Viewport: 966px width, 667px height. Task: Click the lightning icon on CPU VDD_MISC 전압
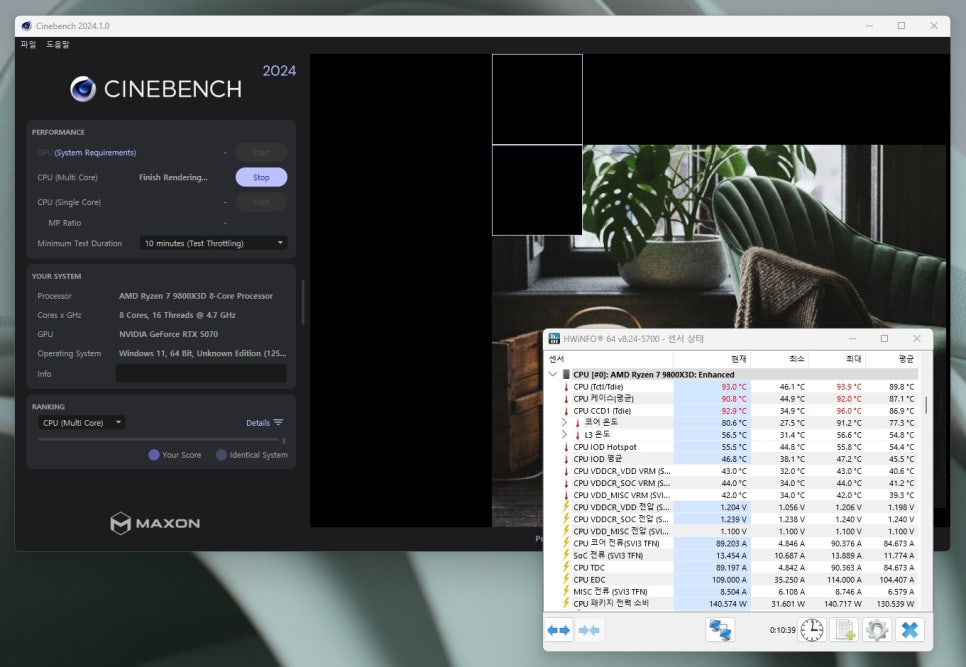(566, 531)
